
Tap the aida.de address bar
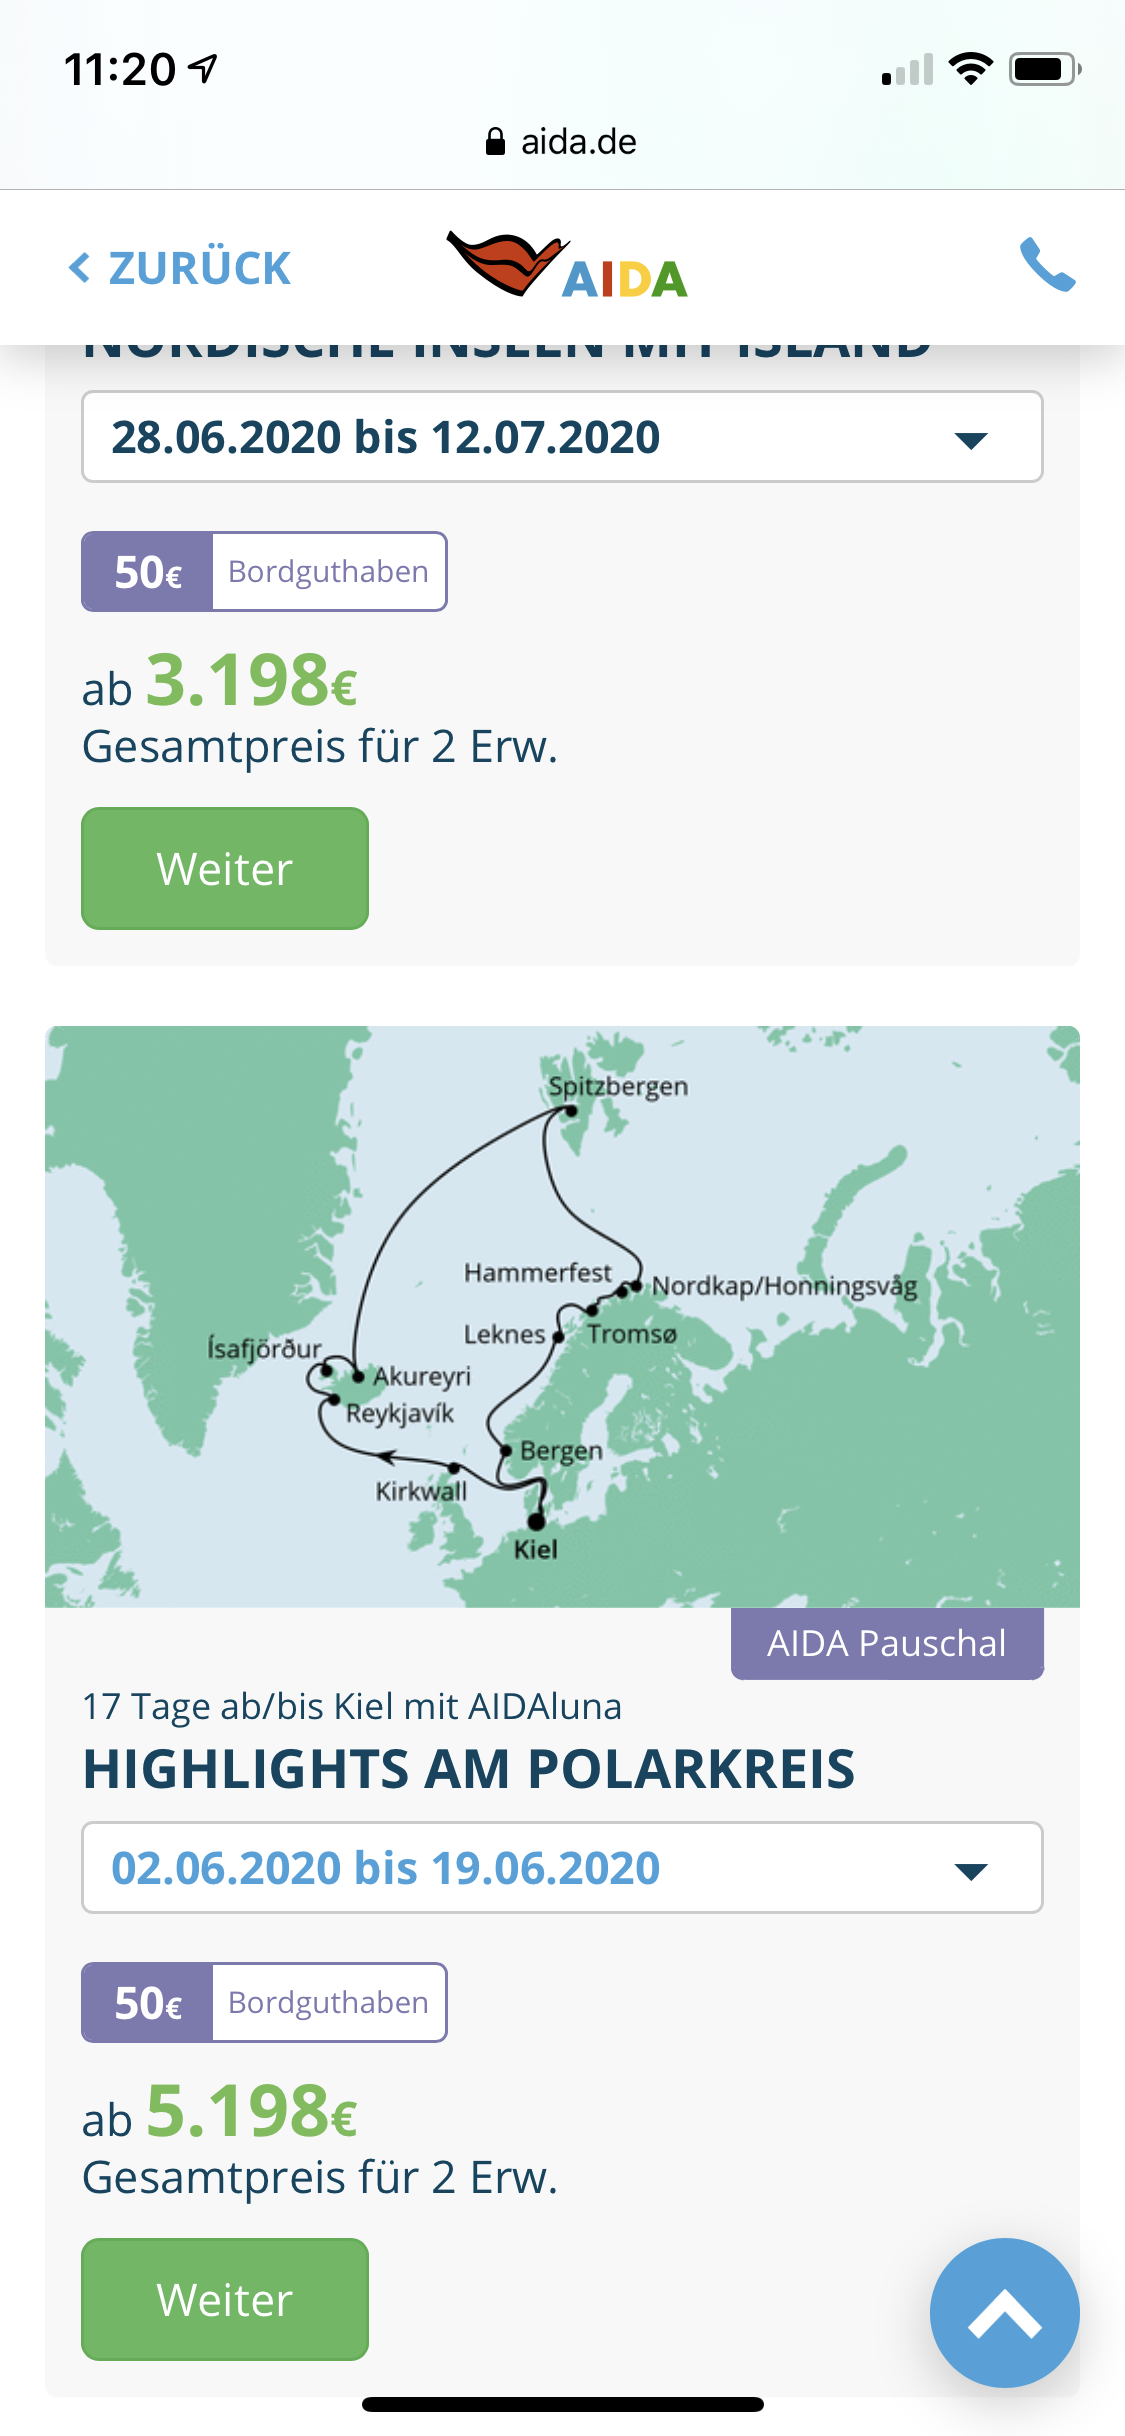(561, 142)
